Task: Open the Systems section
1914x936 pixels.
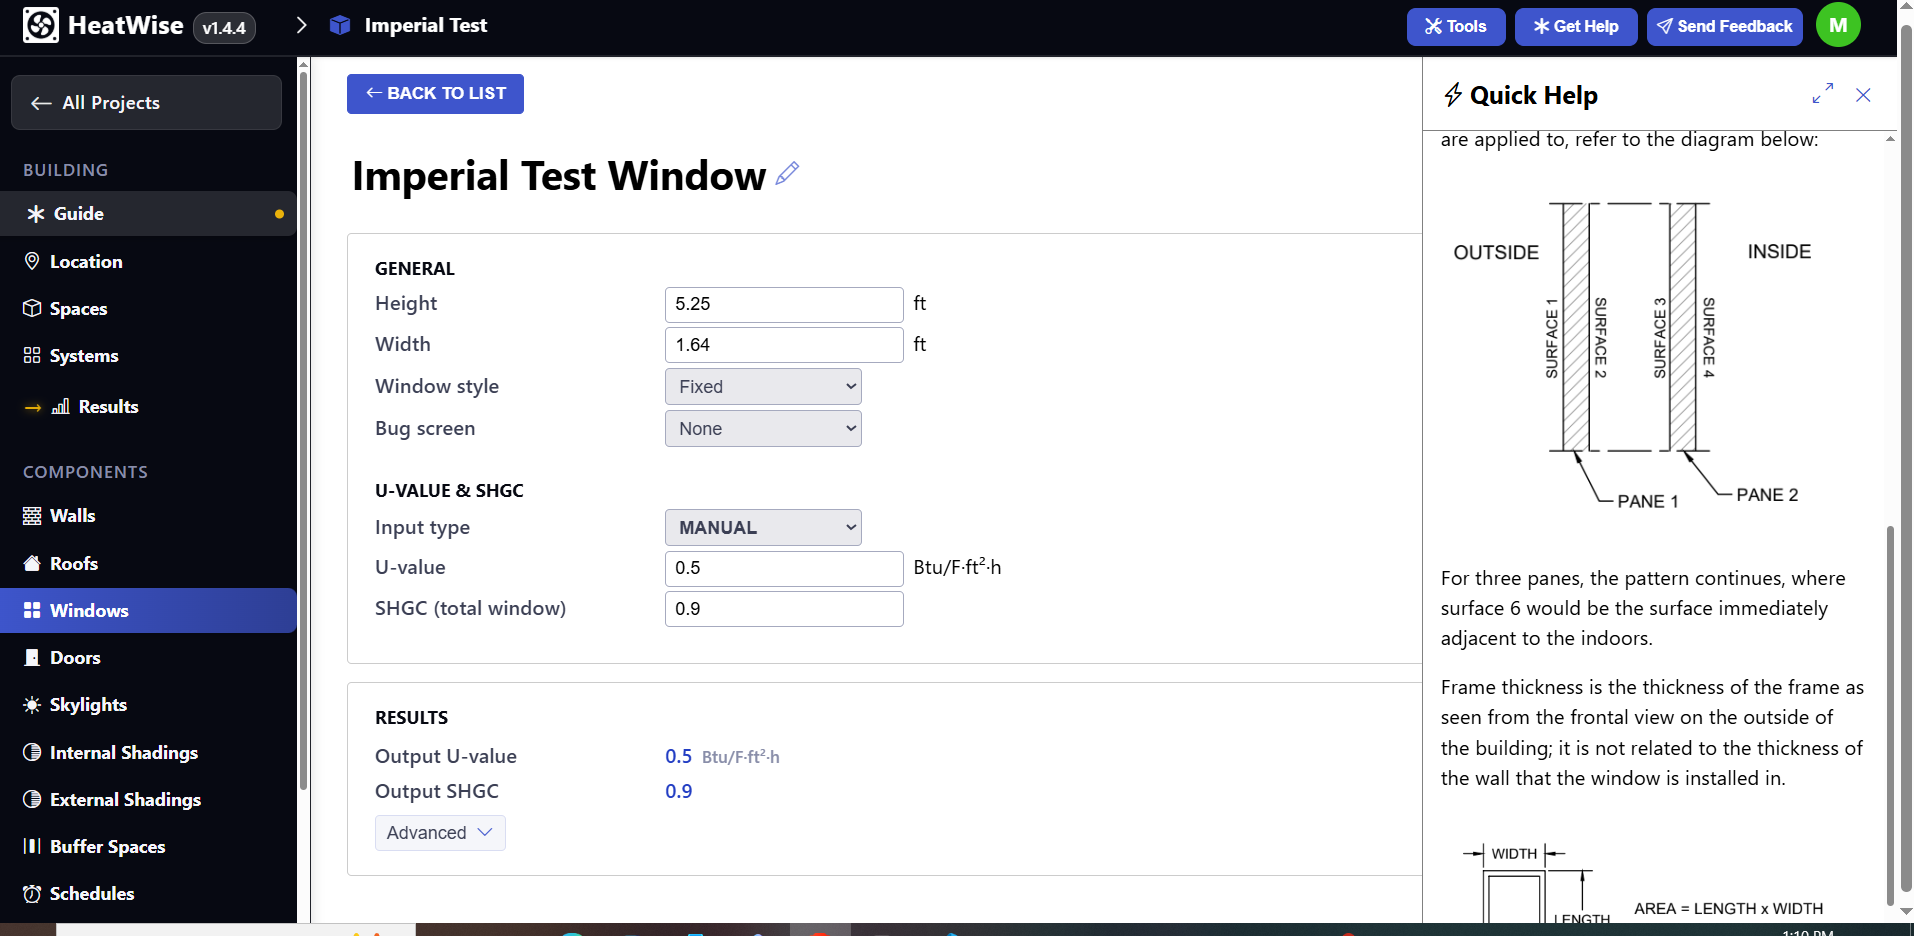Action: (x=84, y=355)
